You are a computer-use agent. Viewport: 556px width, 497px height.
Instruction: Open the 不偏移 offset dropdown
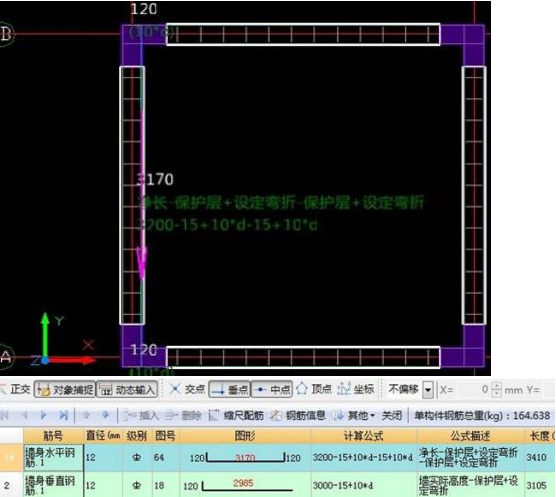click(428, 390)
